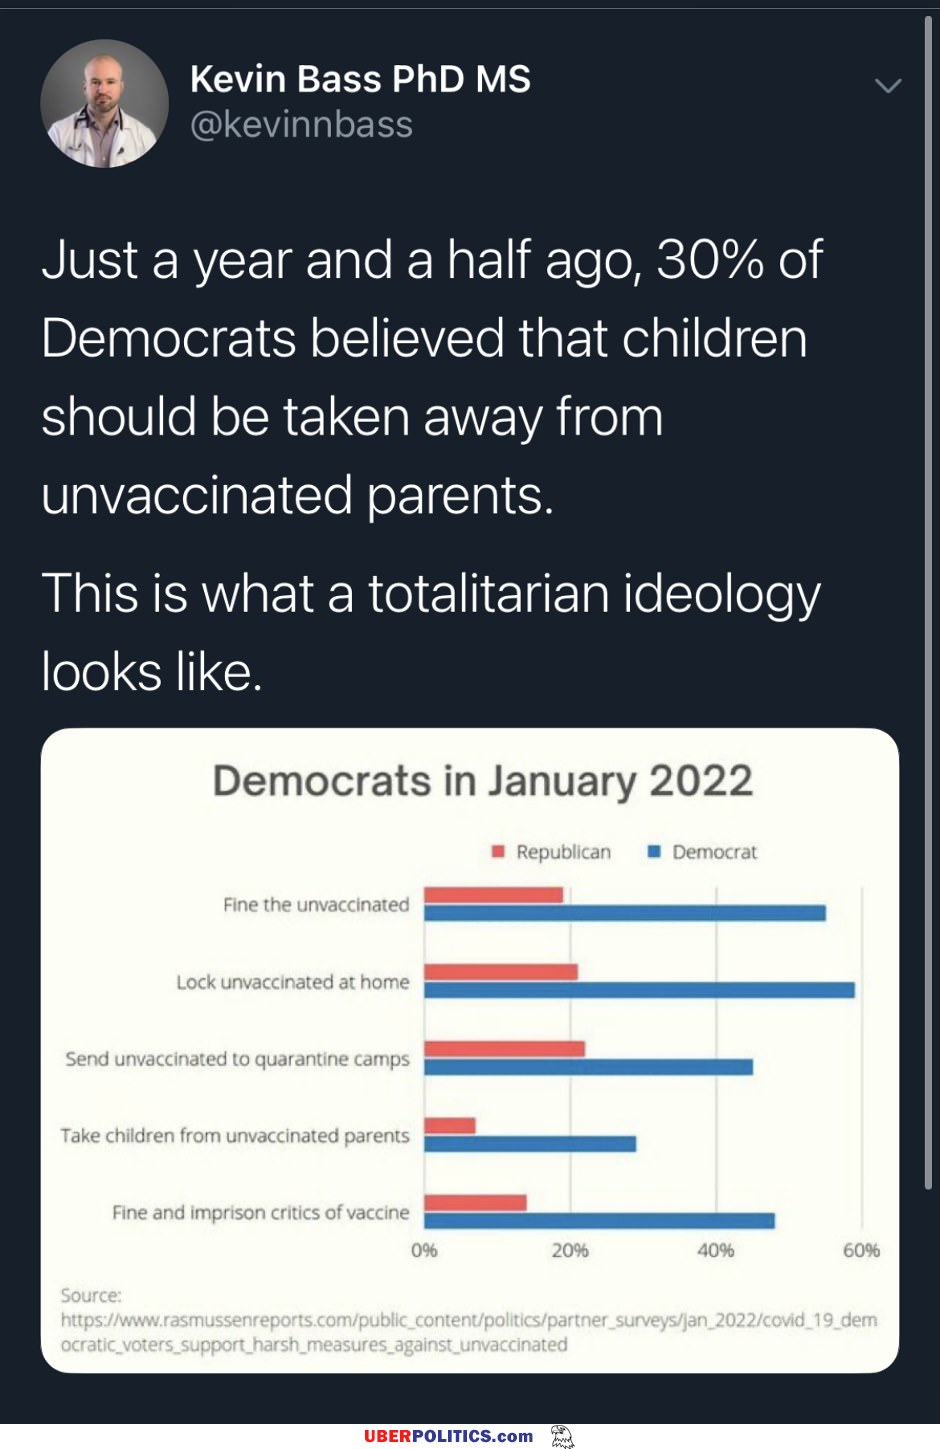
Task: Click the tweet text about totalitarian ideology
Action: point(431,632)
